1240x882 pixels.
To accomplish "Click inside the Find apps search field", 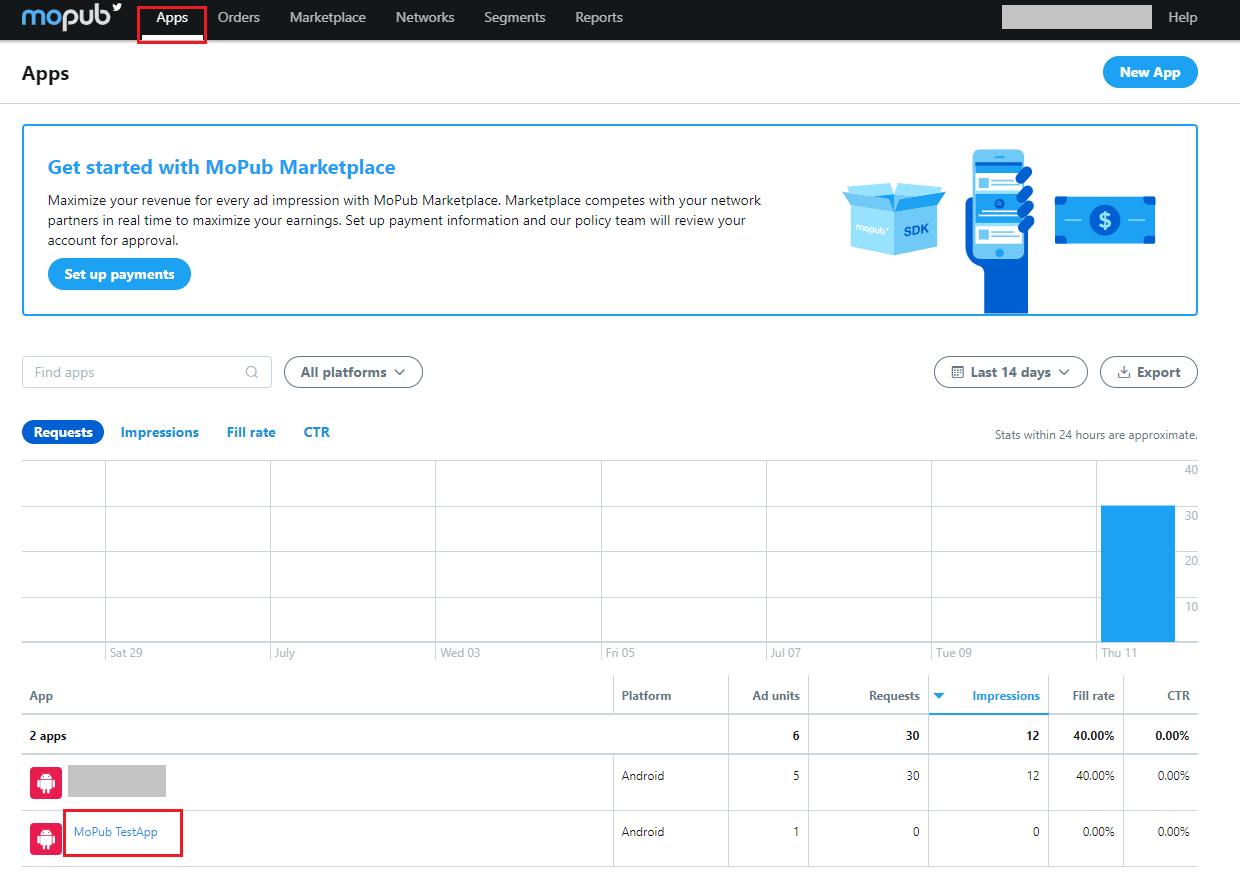I will (147, 372).
